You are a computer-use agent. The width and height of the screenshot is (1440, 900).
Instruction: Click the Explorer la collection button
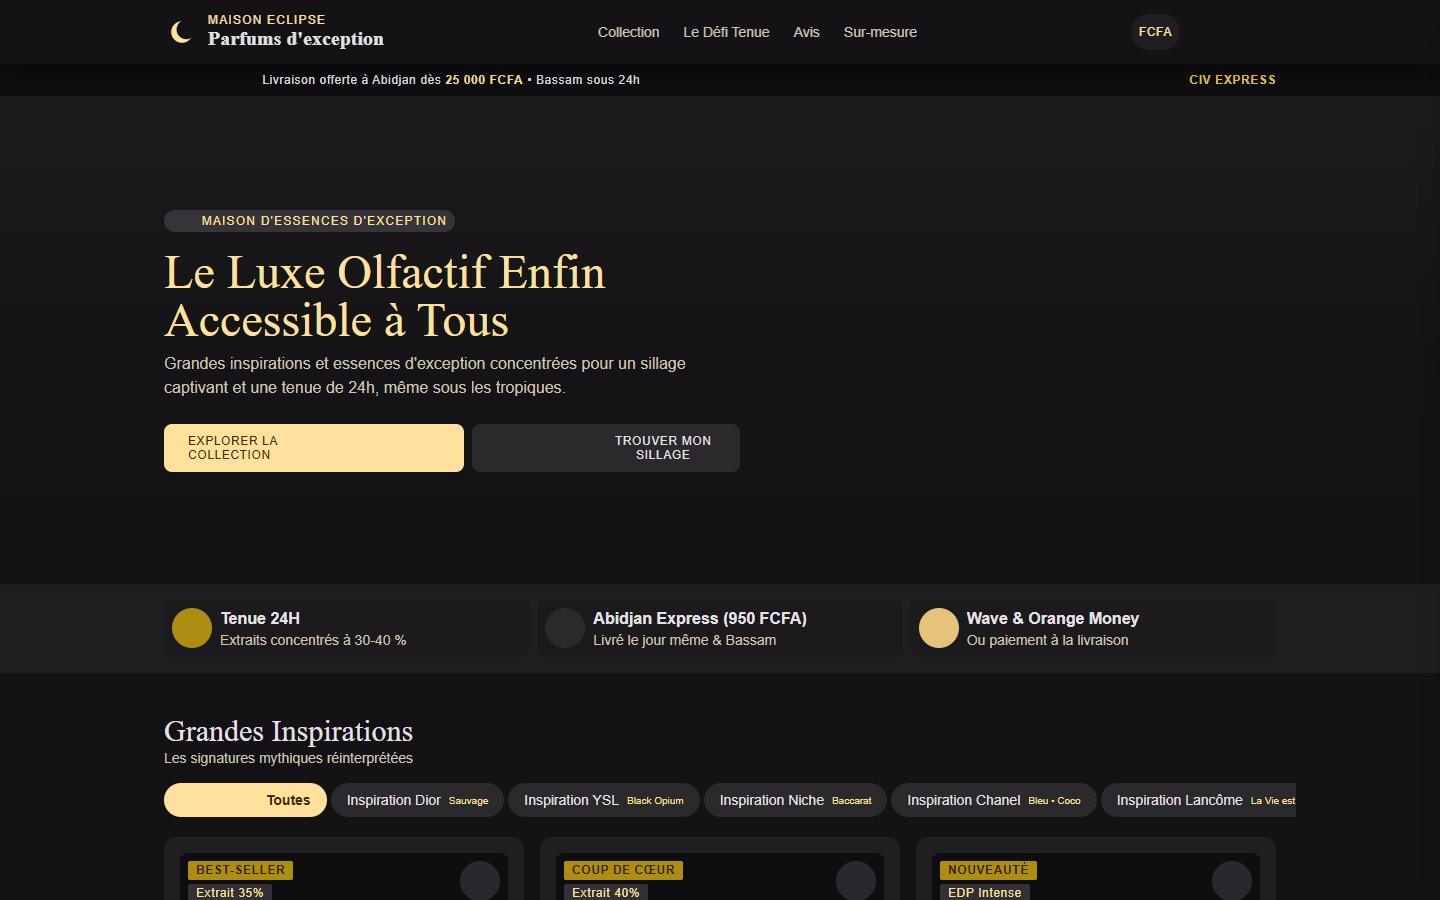pos(314,448)
